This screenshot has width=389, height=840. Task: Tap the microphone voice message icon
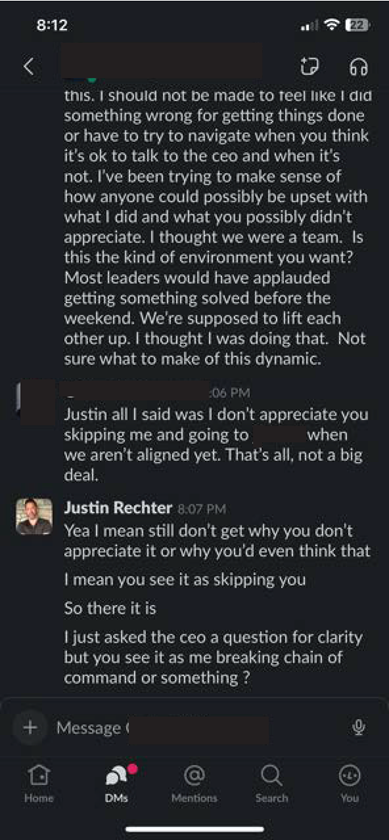click(x=358, y=728)
